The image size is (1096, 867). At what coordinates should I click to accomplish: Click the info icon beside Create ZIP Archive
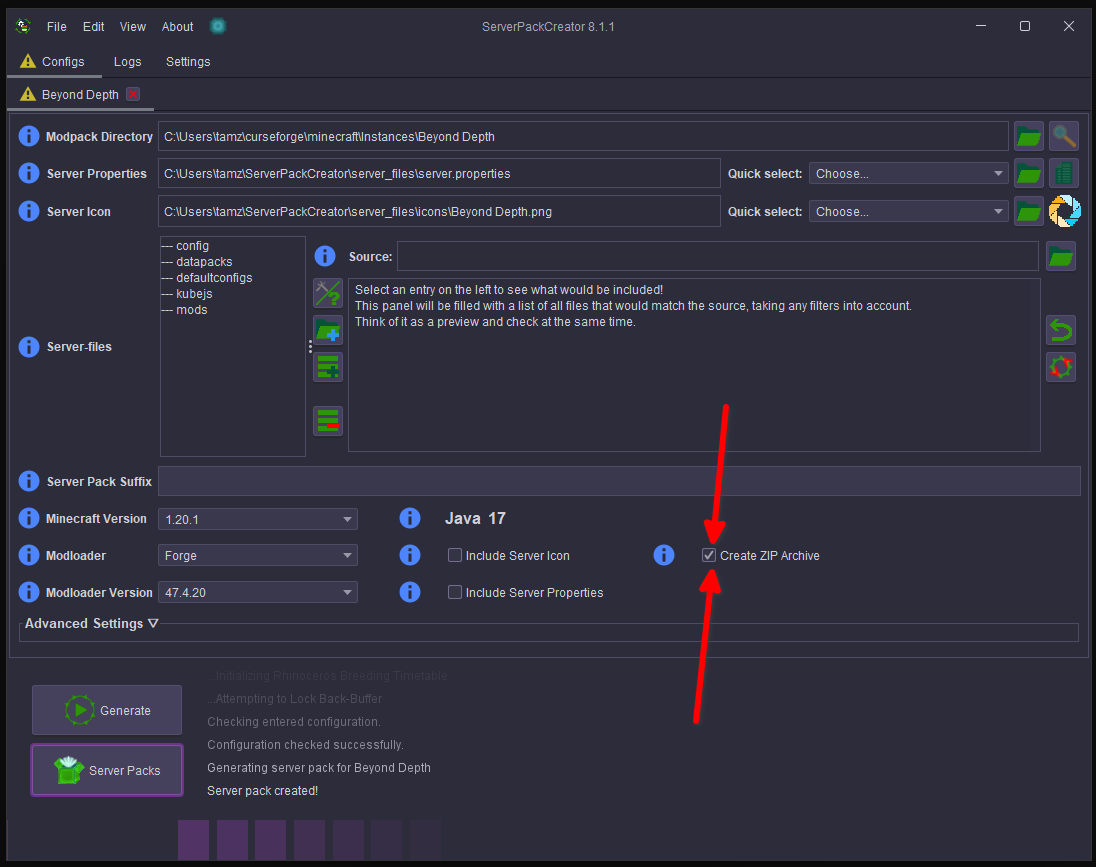[x=663, y=555]
